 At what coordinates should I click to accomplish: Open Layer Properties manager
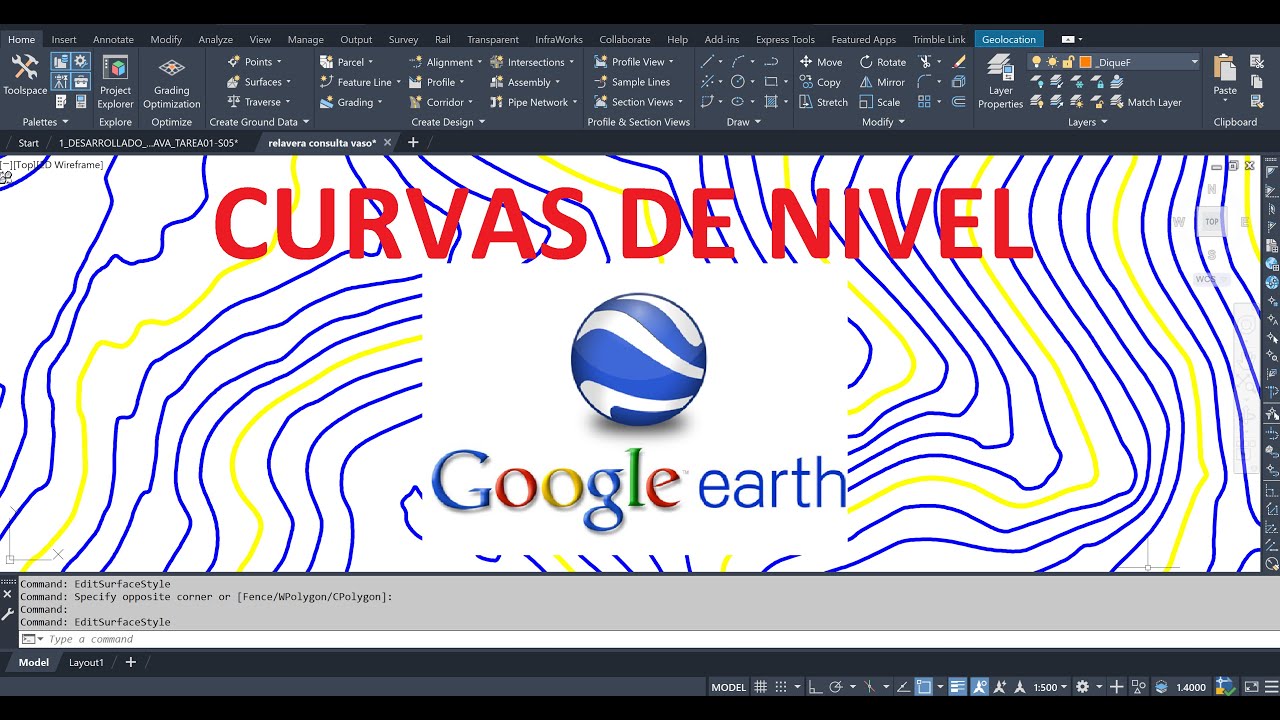click(x=1000, y=82)
